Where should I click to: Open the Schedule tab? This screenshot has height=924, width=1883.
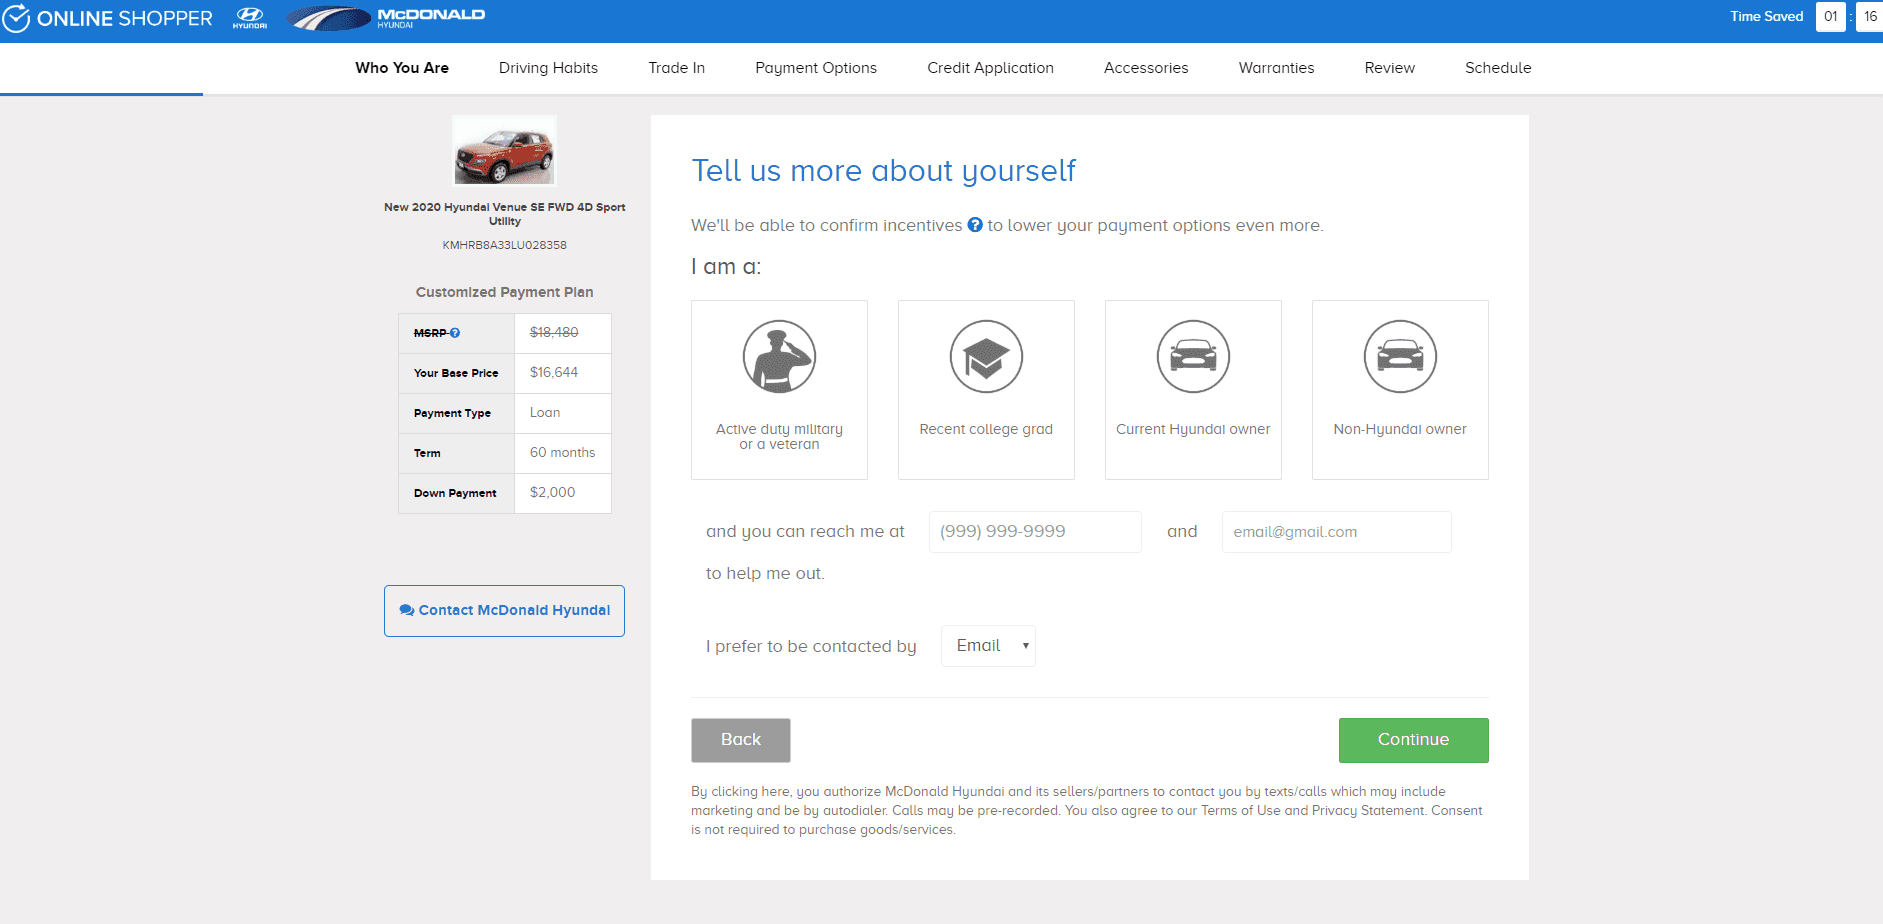1498,68
